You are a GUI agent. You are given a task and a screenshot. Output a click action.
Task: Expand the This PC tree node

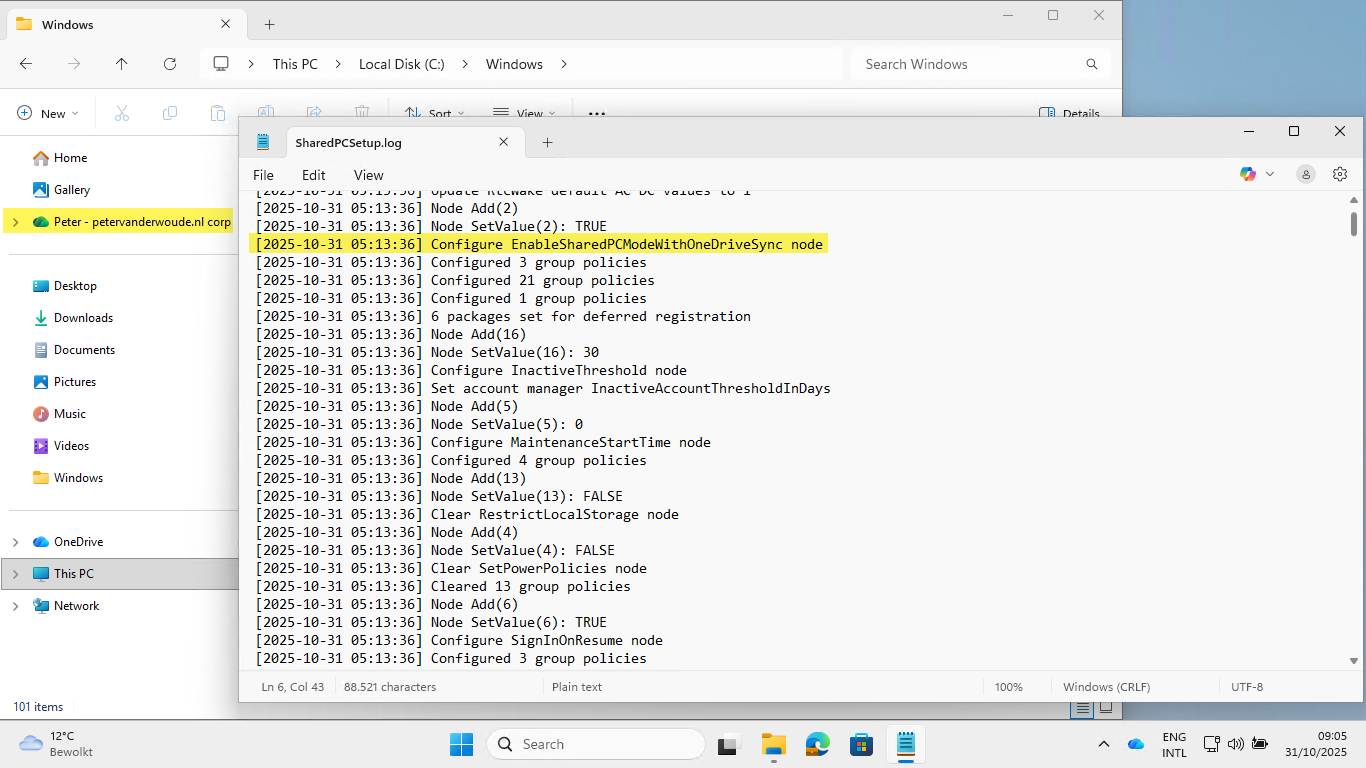click(x=16, y=574)
